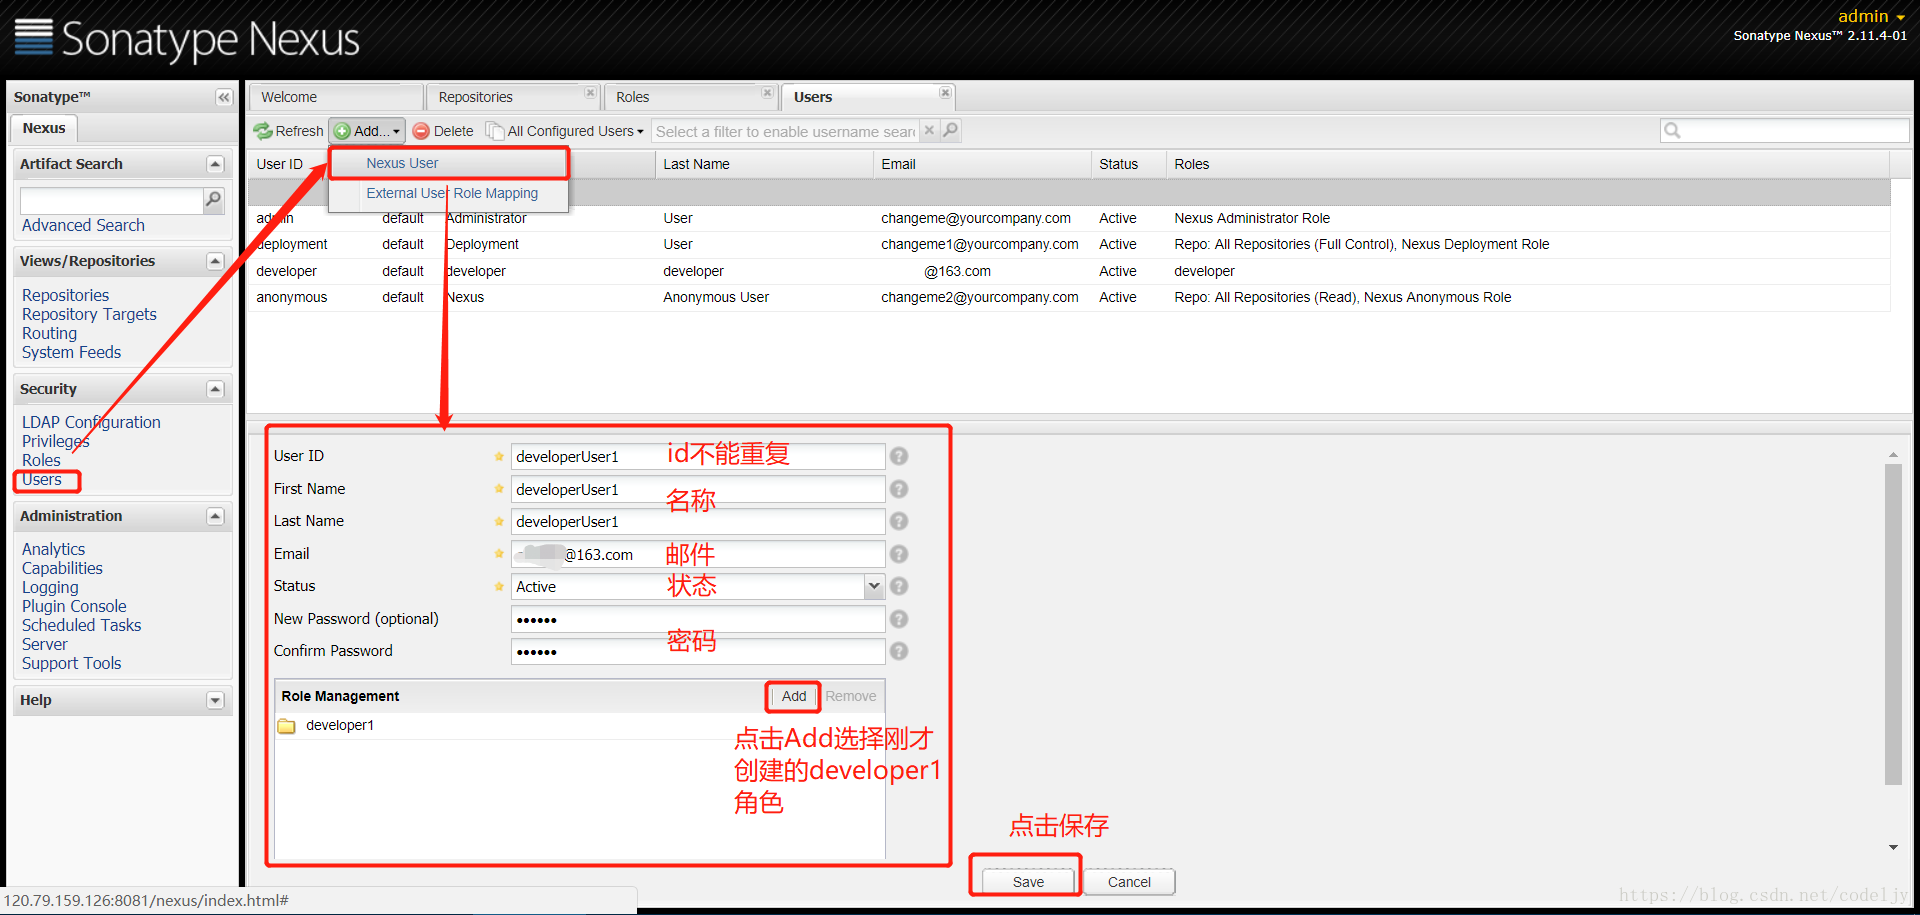
Task: Open the Routing link
Action: [x=49, y=334]
